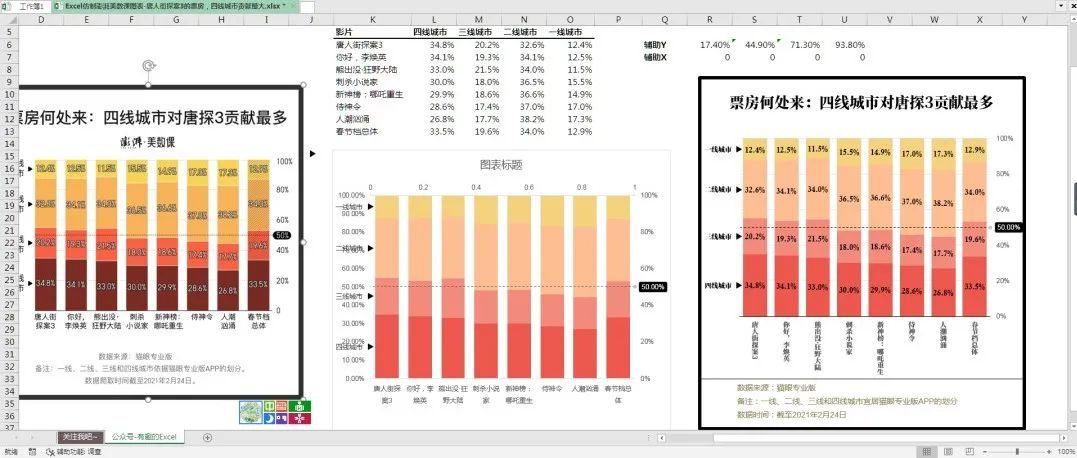Click the zoom out minus button
This screenshot has height=458, width=1077.
click(x=984, y=451)
